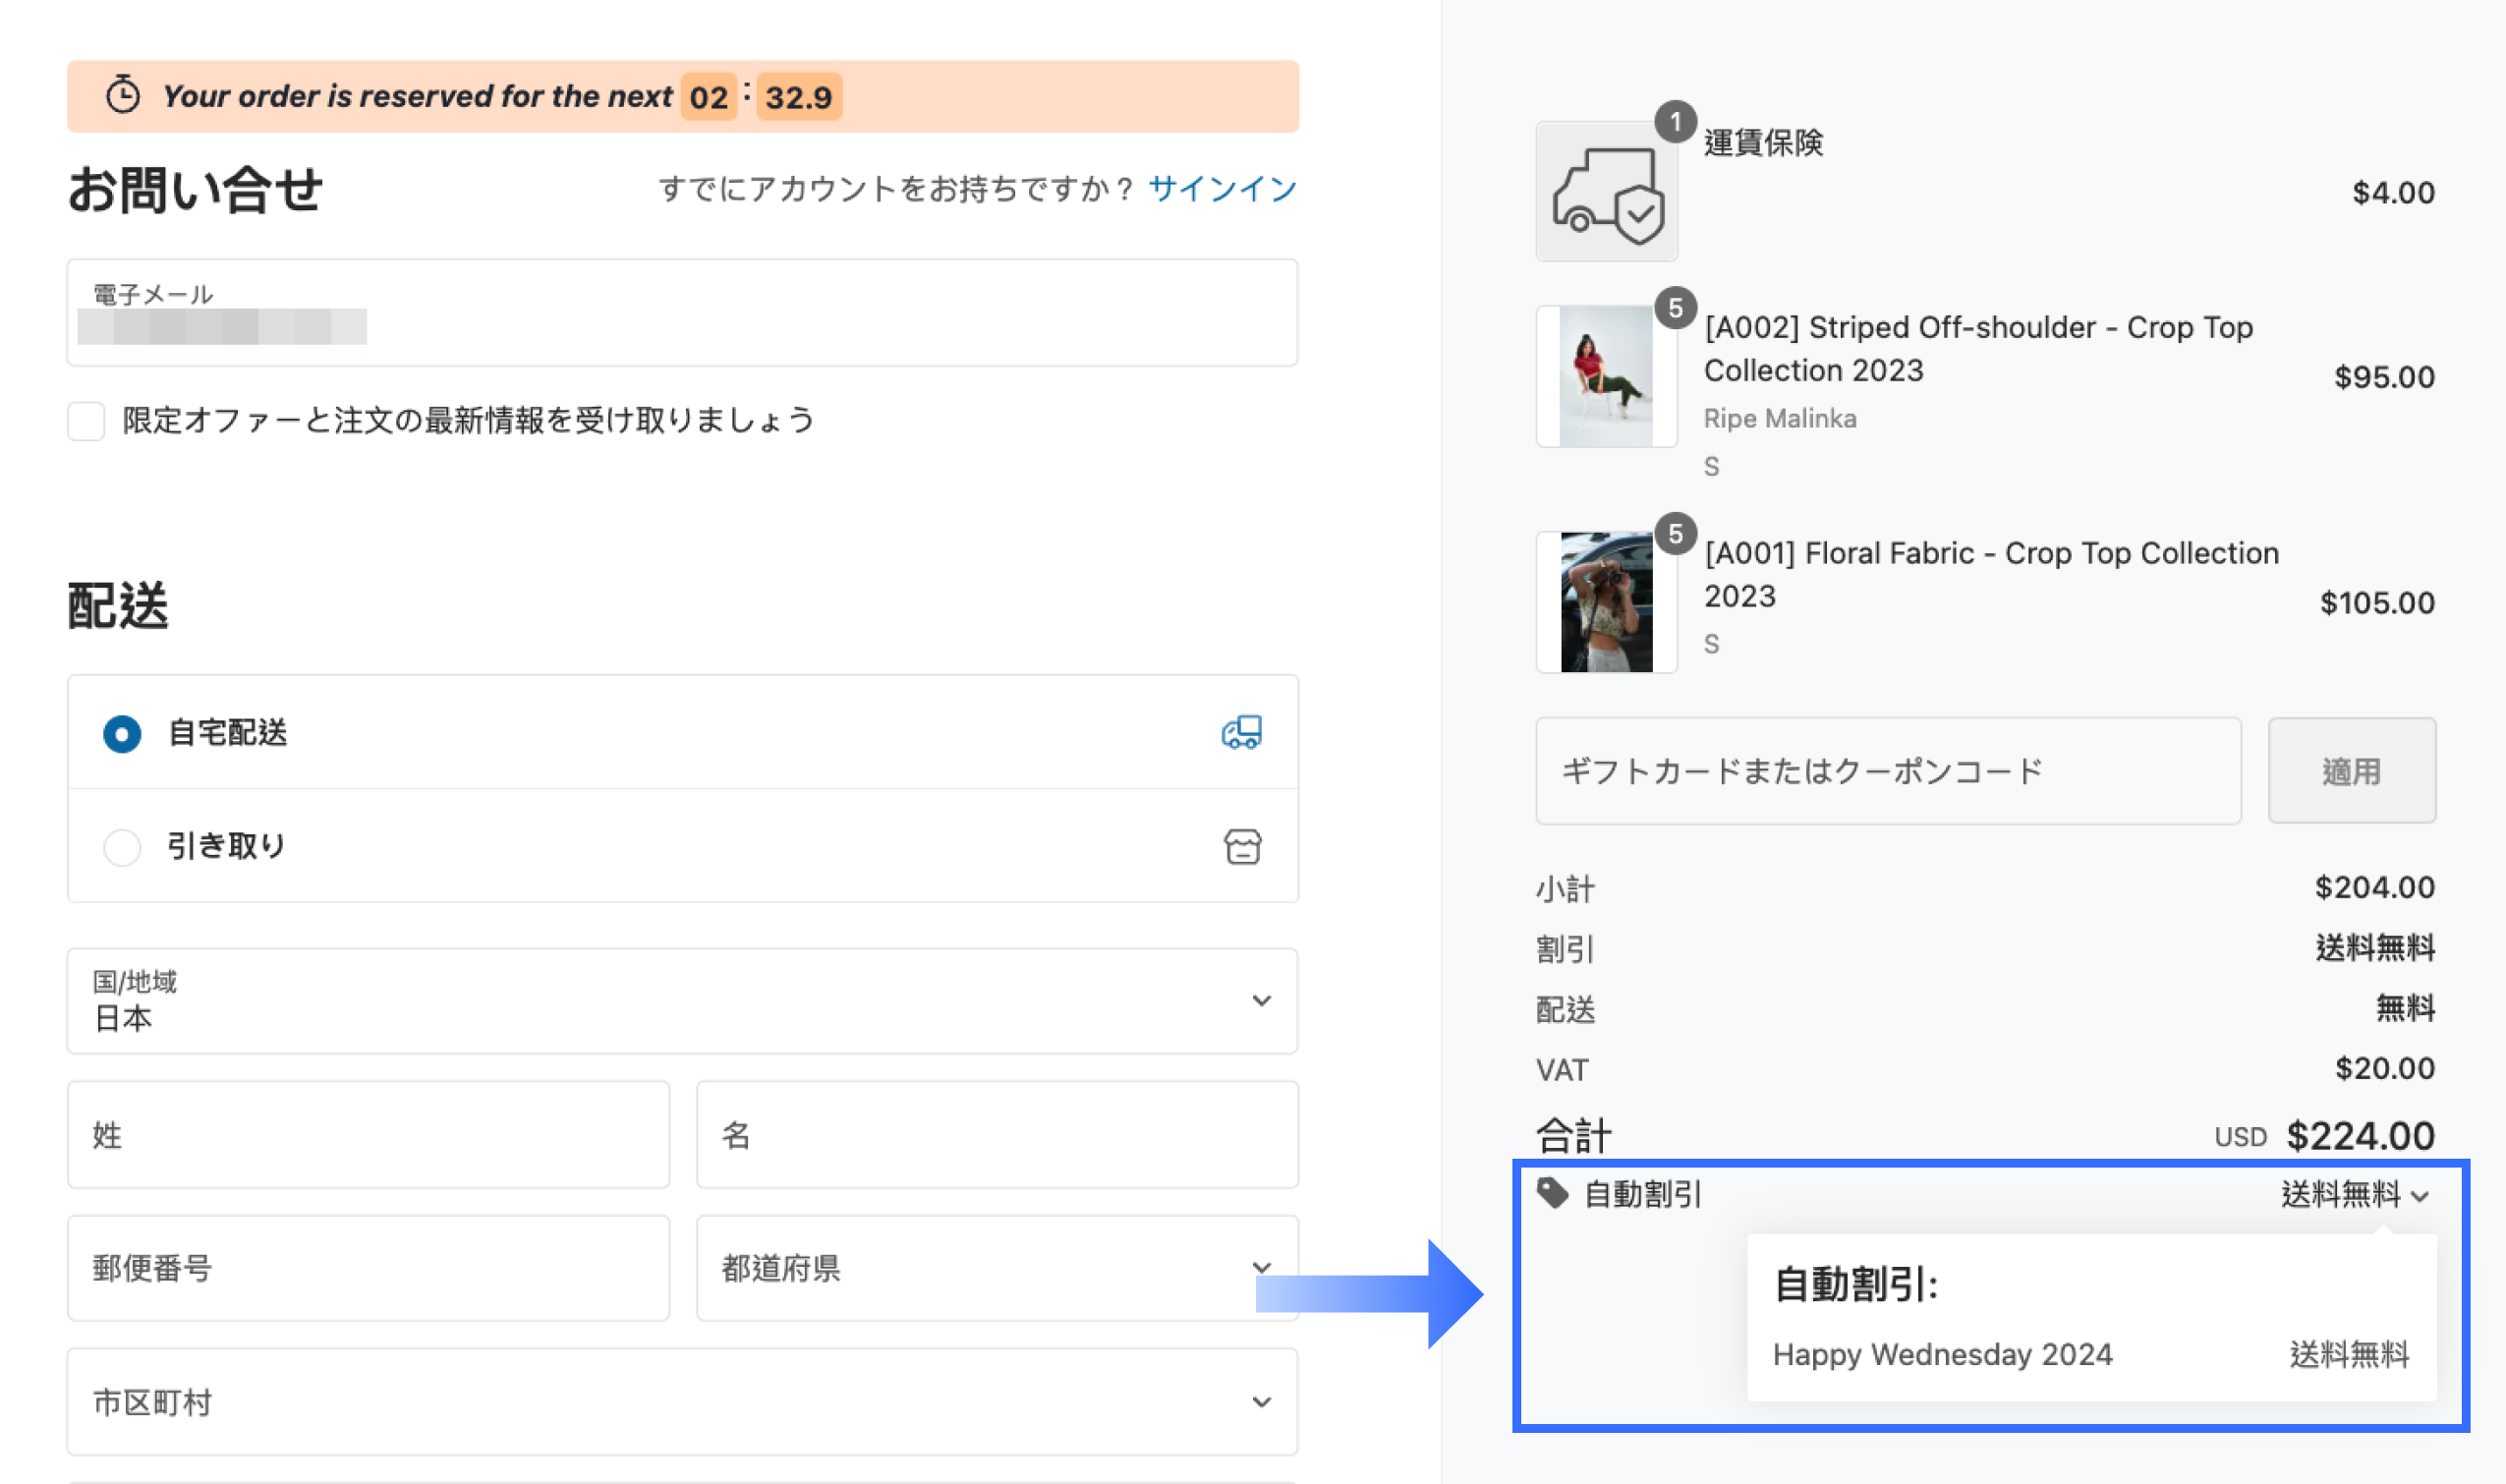
Task: Open the Striped Off-shoulder product thumbnail
Action: pos(1607,376)
